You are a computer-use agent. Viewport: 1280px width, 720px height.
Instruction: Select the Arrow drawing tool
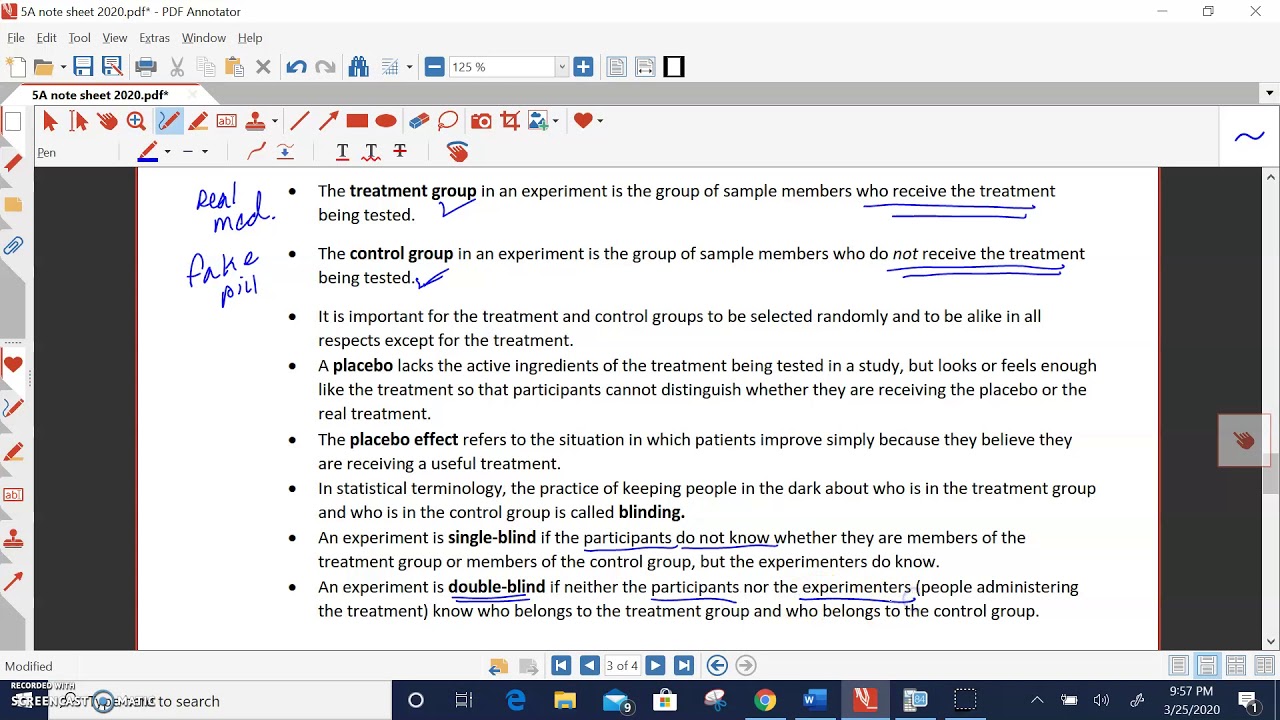coord(328,121)
